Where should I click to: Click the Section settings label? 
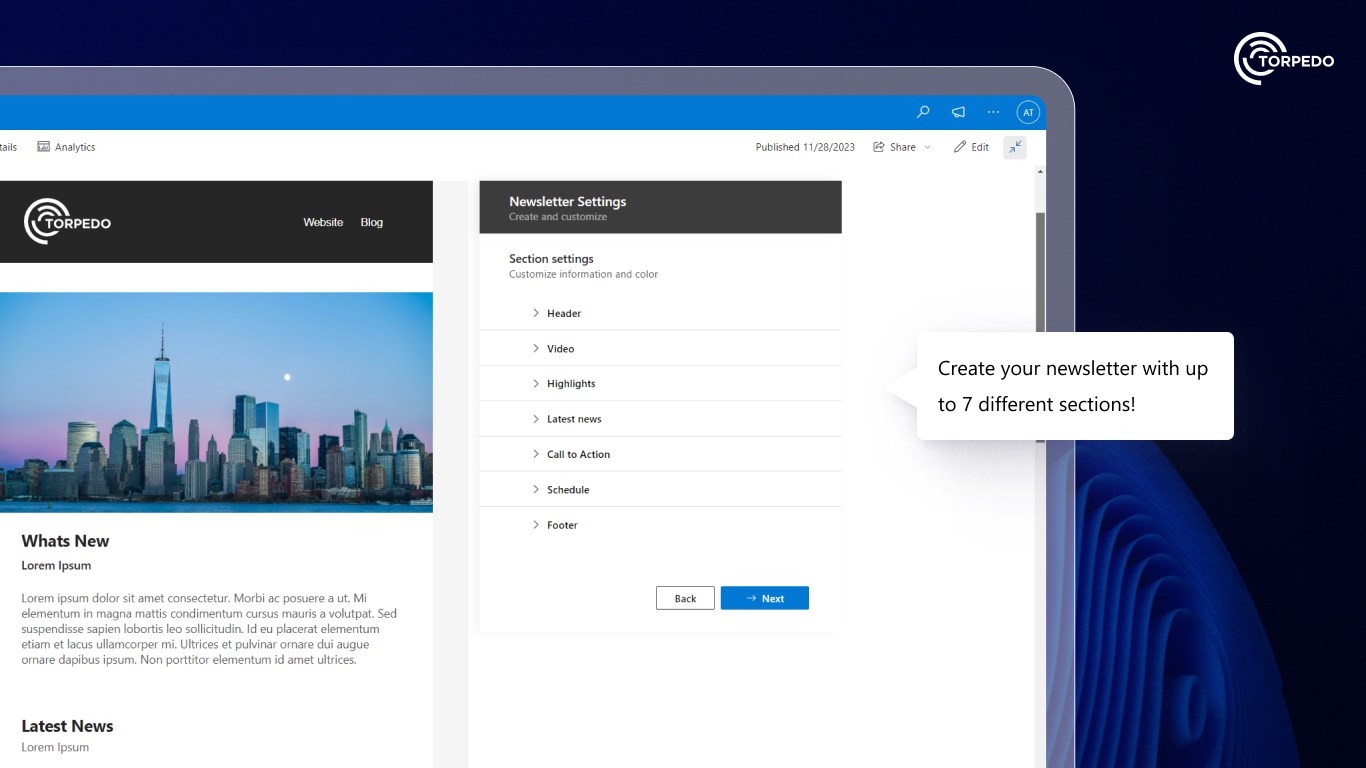551,259
